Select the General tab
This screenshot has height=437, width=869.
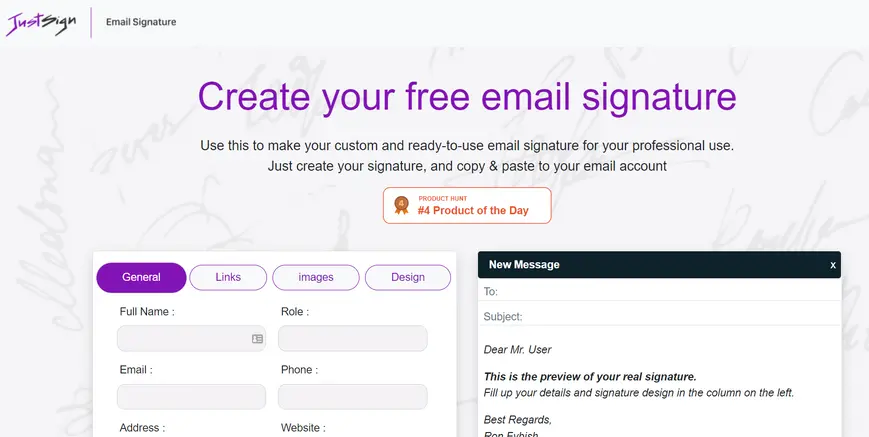pos(141,277)
